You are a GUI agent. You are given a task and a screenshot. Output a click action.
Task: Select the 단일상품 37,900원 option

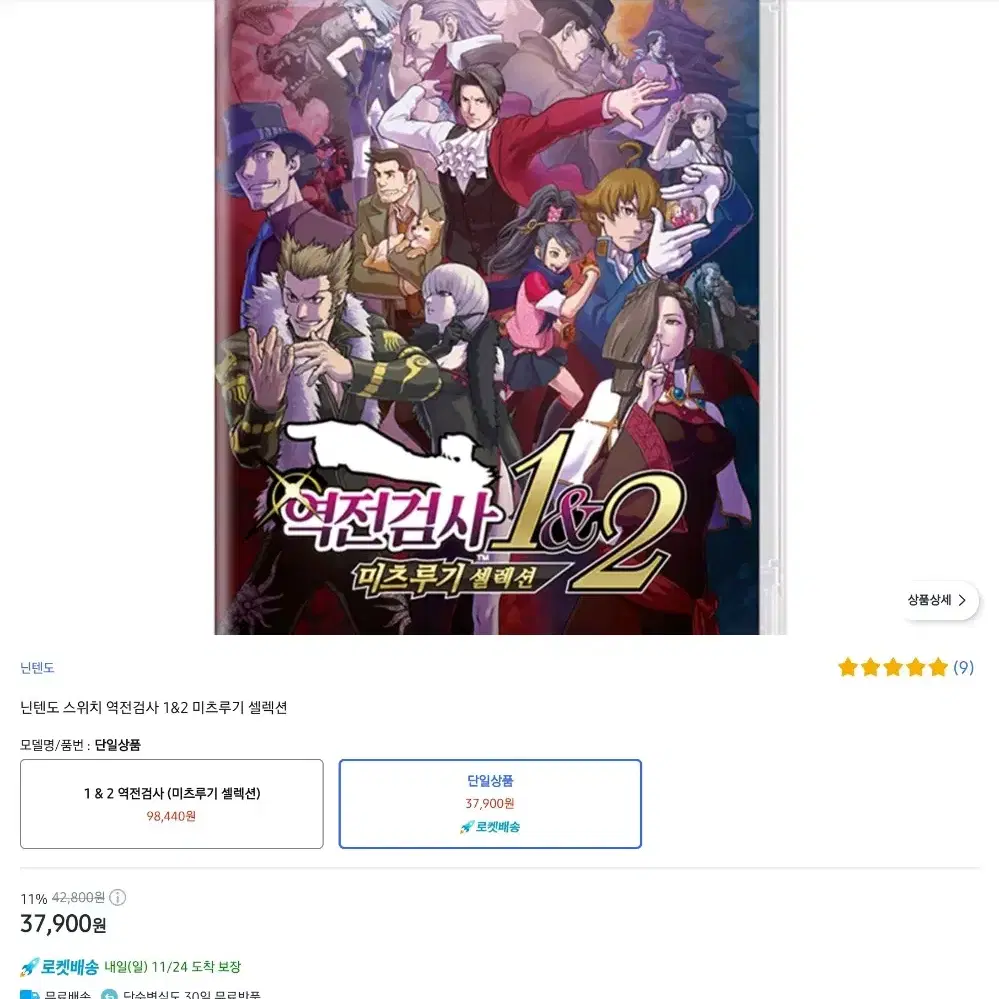490,804
